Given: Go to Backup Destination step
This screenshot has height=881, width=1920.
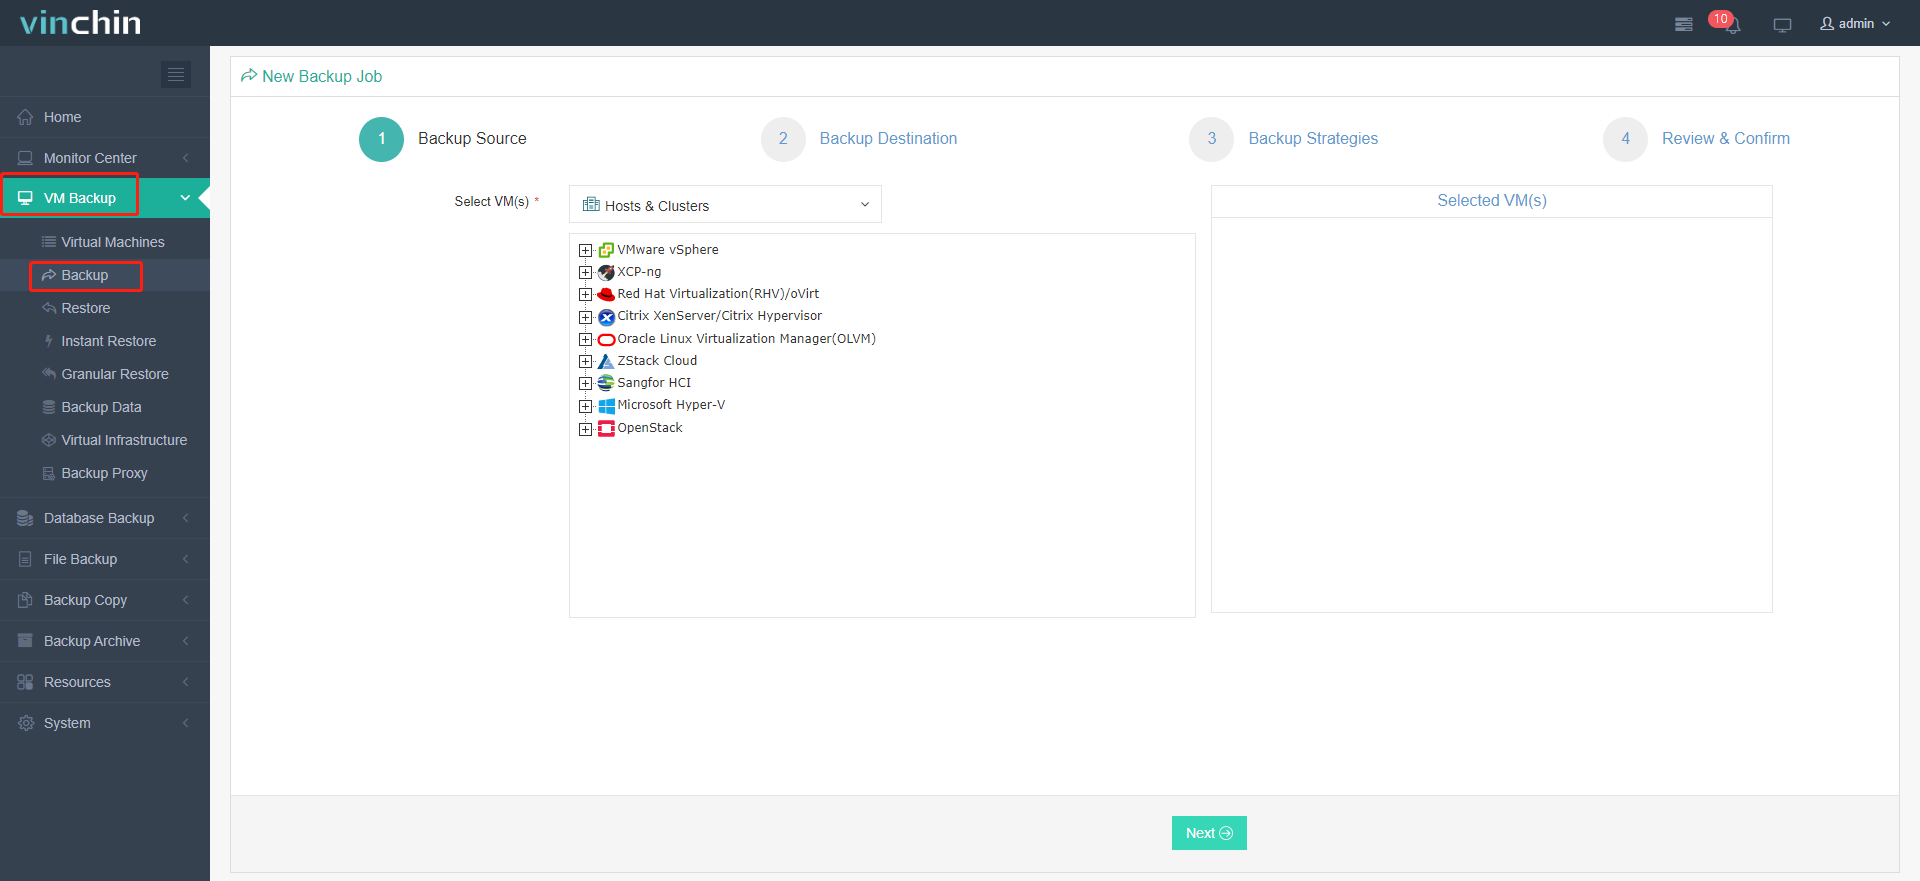Looking at the screenshot, I should (x=887, y=138).
